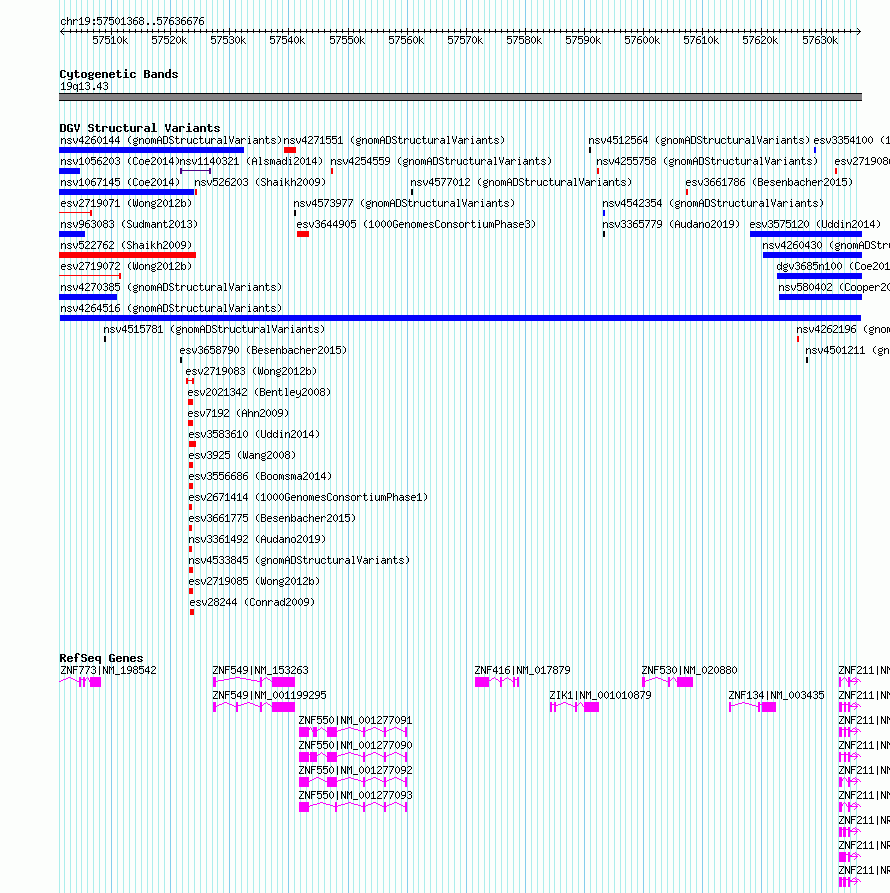The height and width of the screenshot is (893, 890).
Task: Click ZNF550|NM_001277092 transcript label
Action: pos(355,771)
